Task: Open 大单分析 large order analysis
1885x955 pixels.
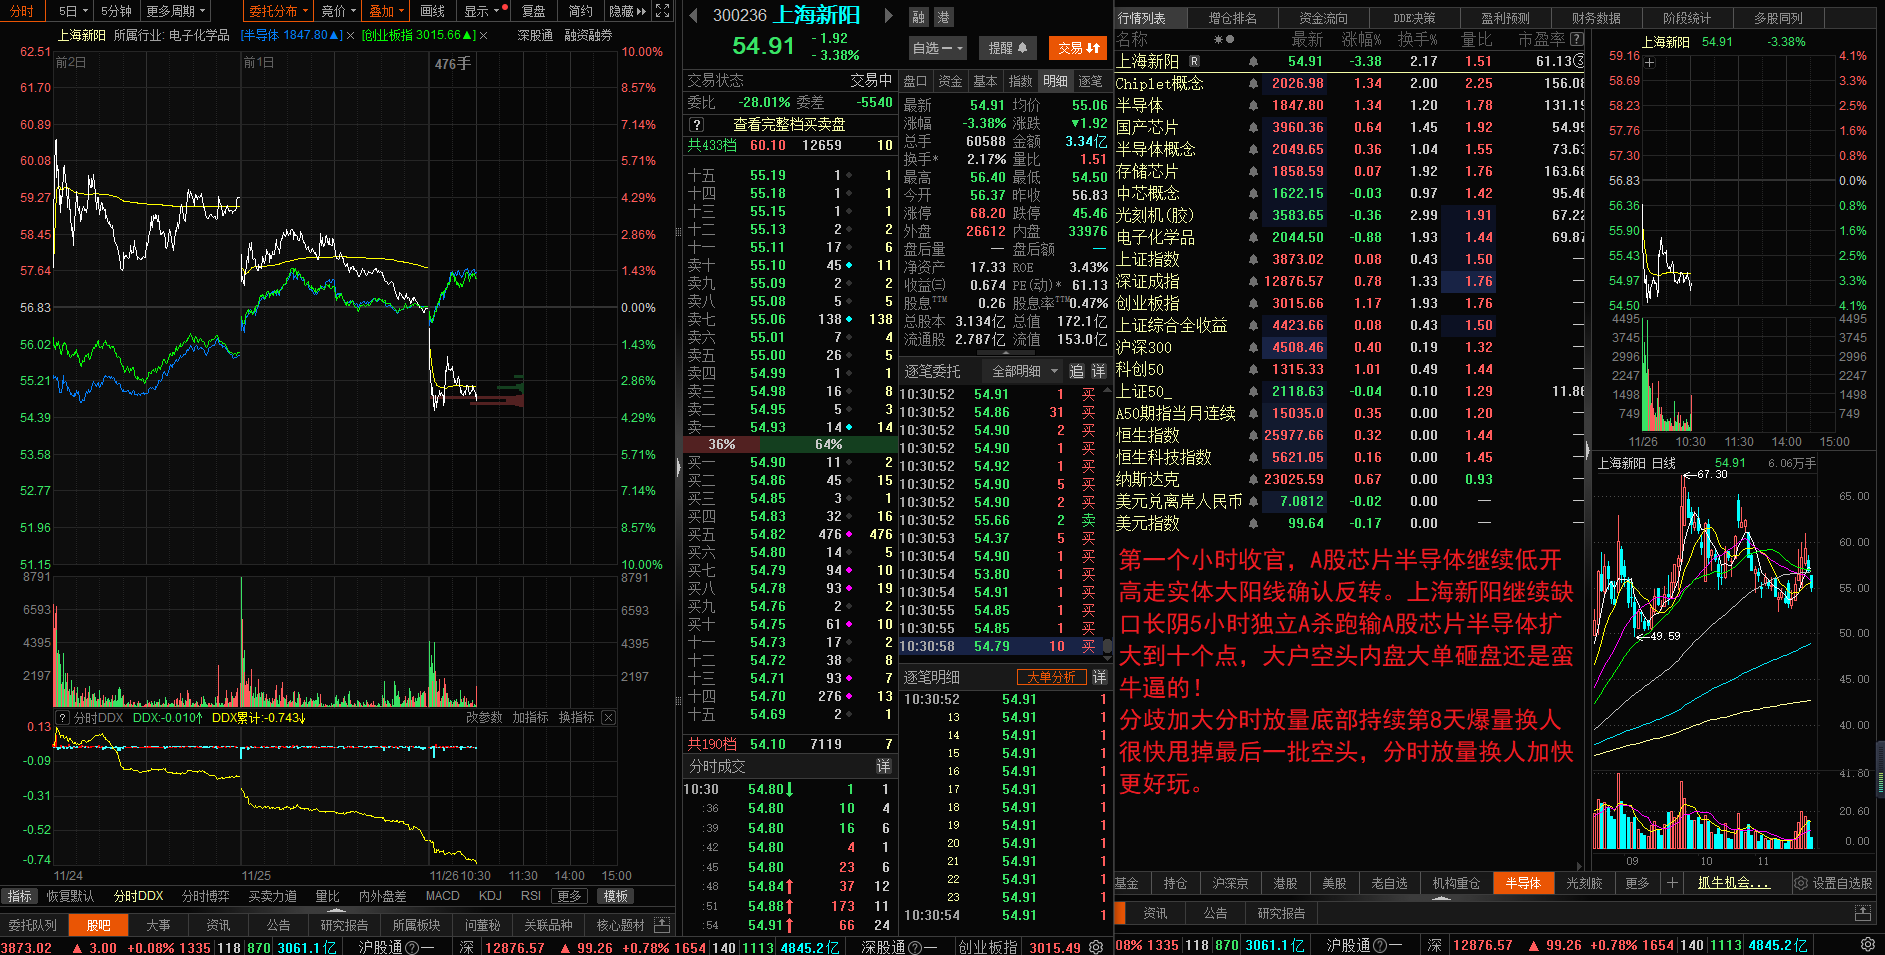Action: click(x=1051, y=677)
